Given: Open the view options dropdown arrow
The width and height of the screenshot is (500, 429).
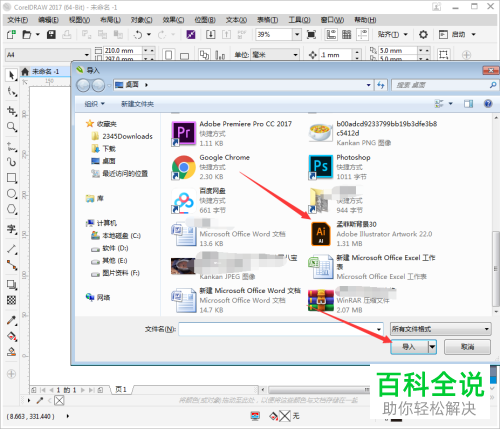Looking at the screenshot, I should click(451, 104).
